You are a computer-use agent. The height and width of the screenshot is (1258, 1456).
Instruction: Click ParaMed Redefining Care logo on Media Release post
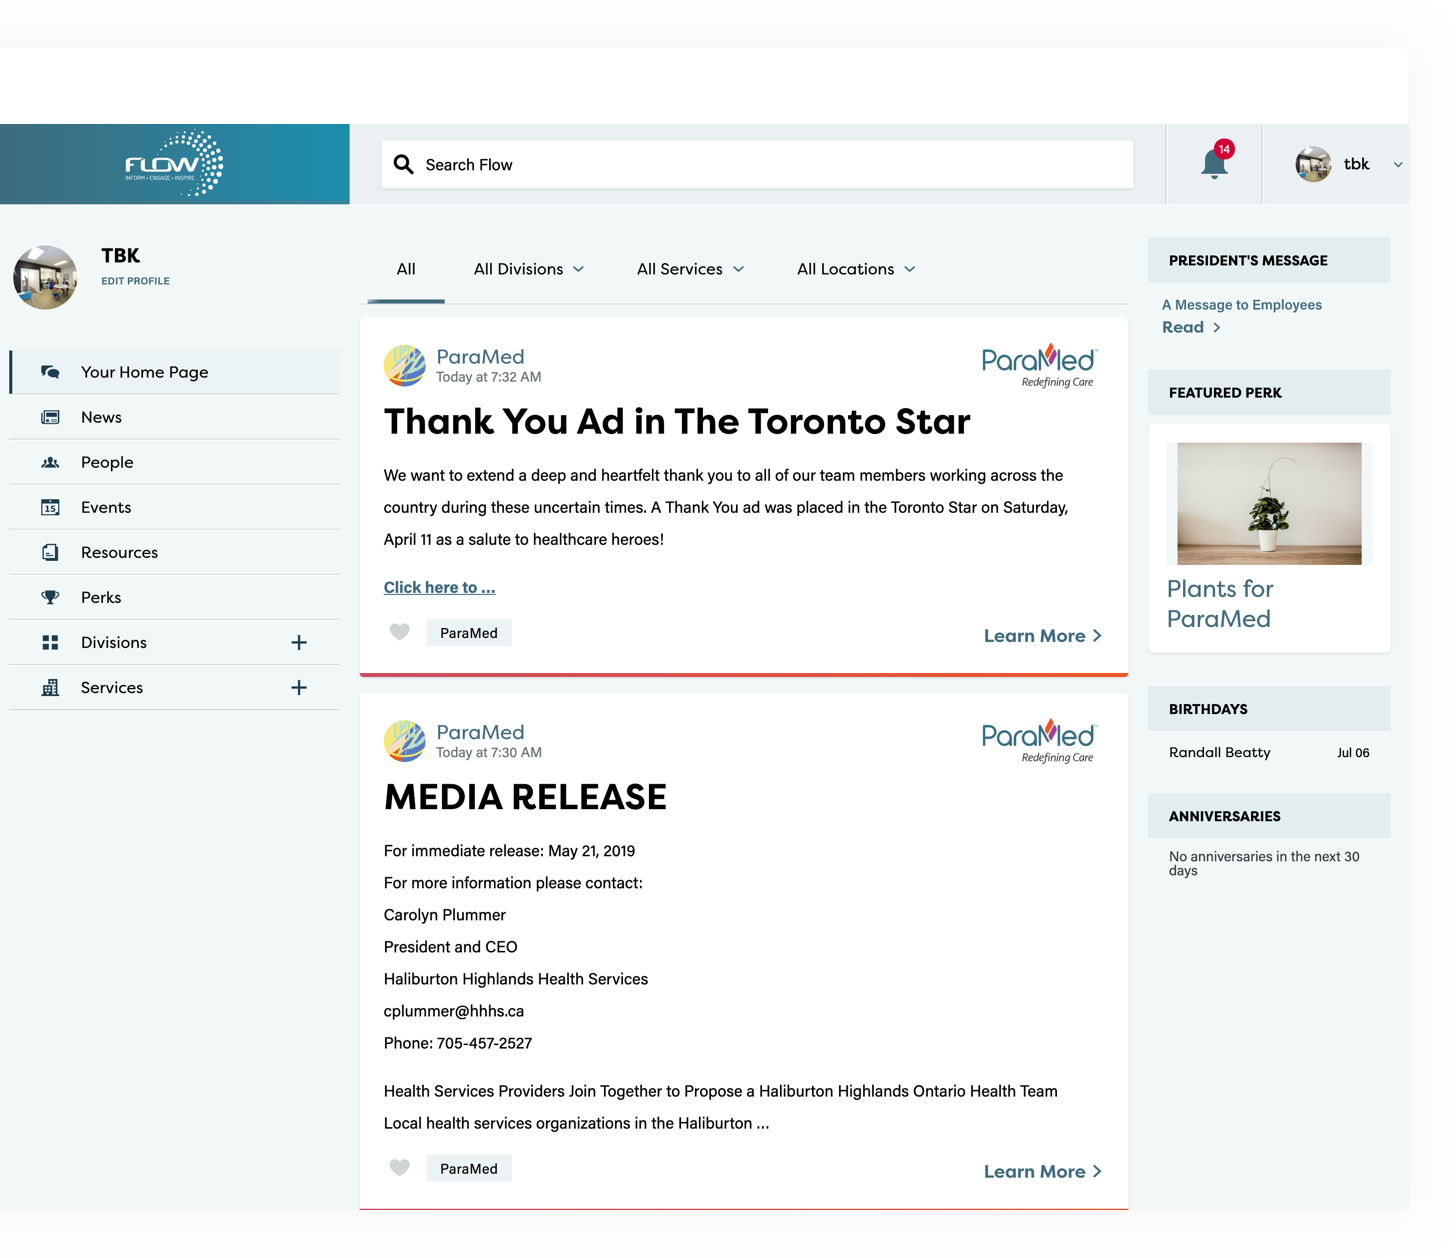point(1039,741)
